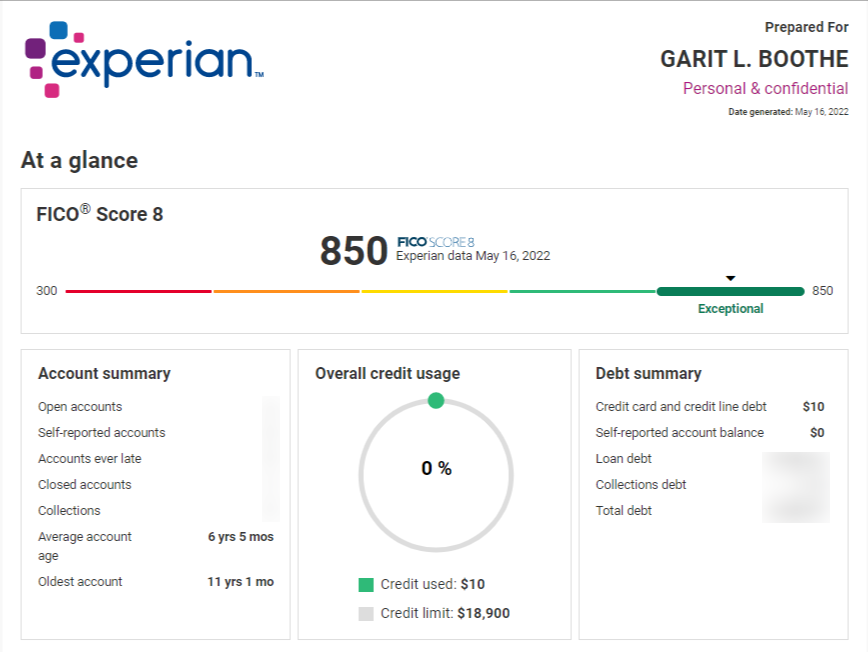
Task: Click the Account summary heading
Action: [104, 374]
